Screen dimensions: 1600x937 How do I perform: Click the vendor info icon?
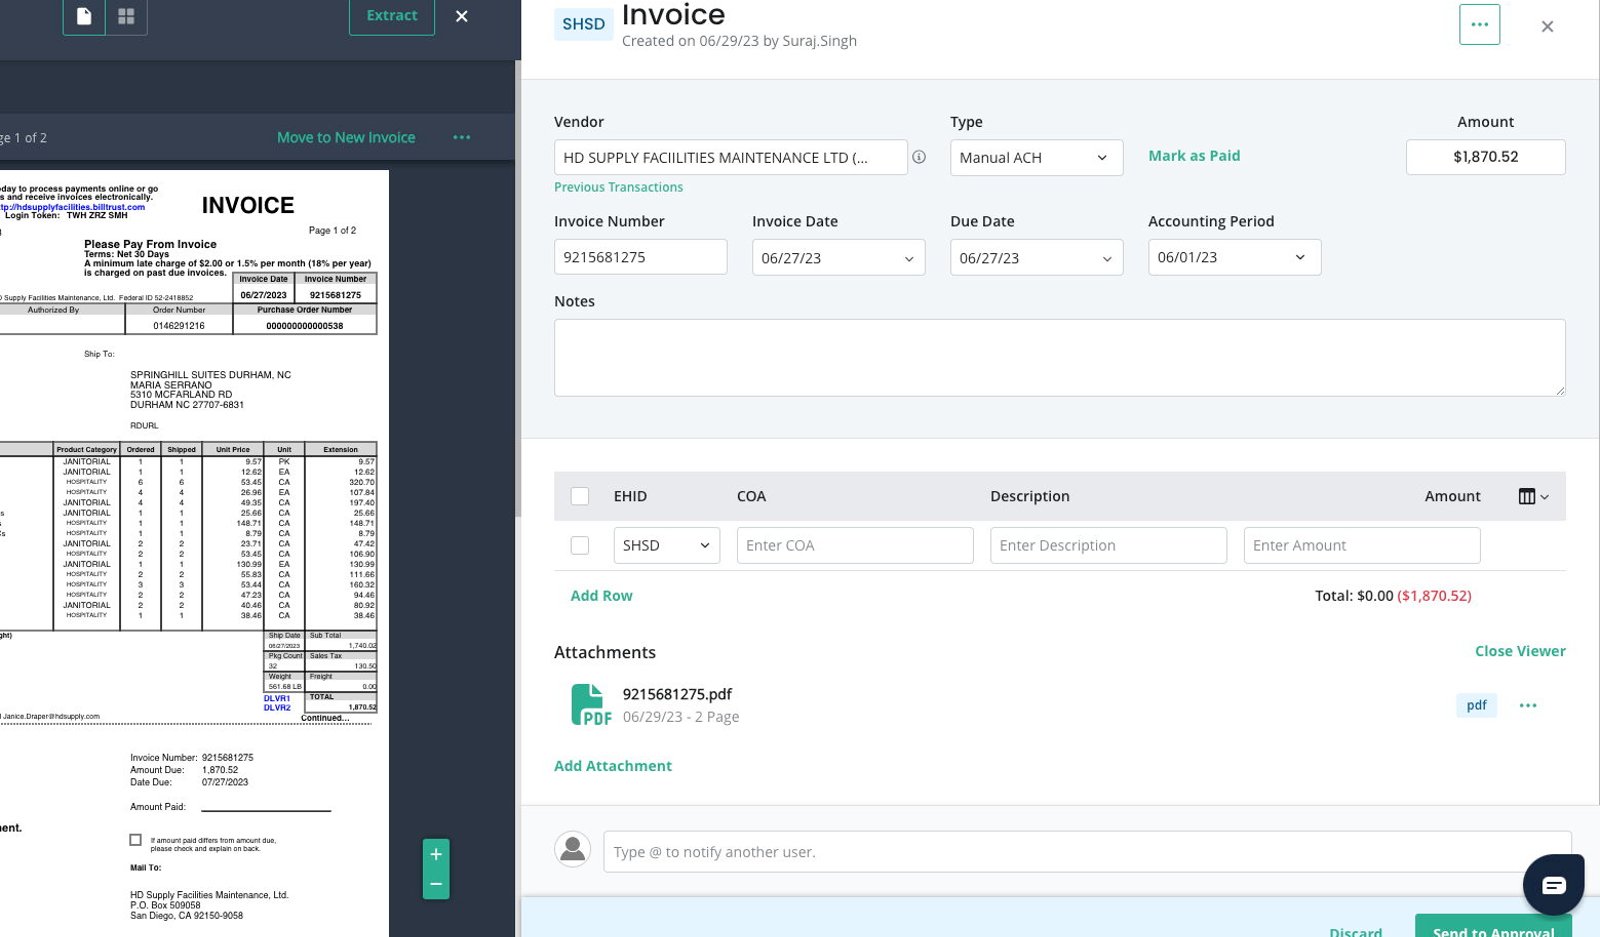pos(918,157)
